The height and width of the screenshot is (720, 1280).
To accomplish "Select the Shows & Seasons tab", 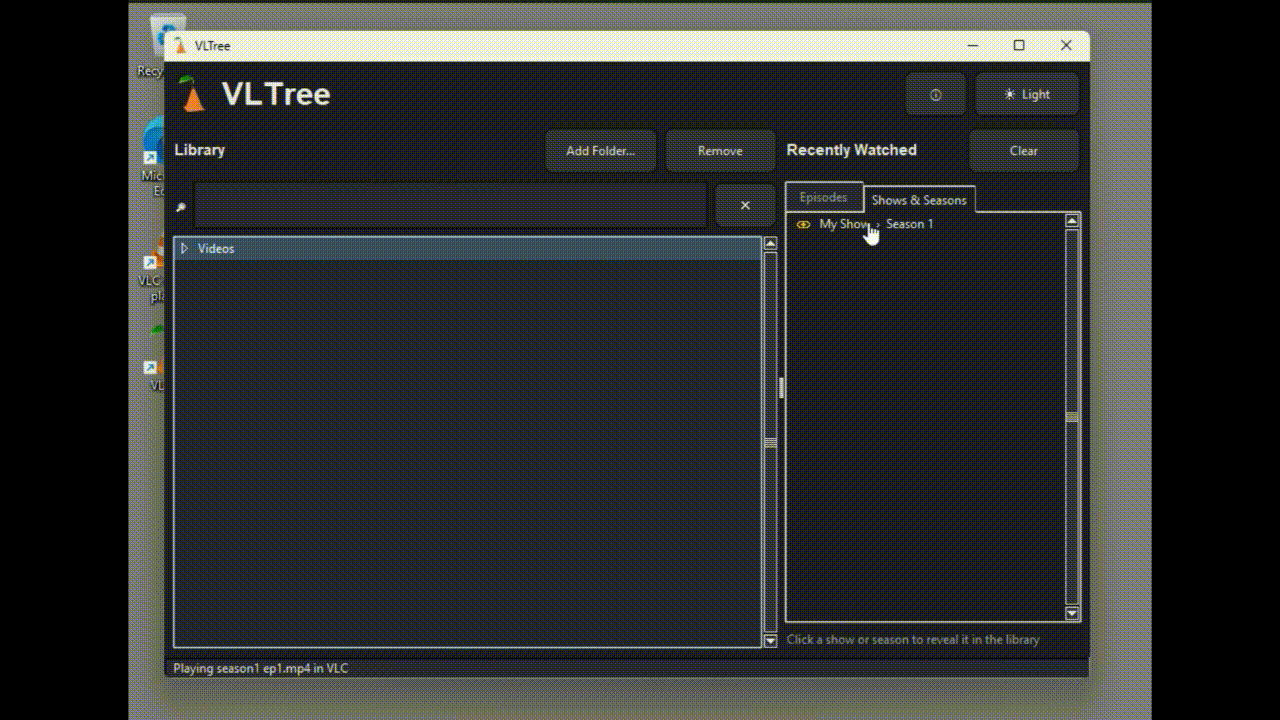I will tap(919, 200).
